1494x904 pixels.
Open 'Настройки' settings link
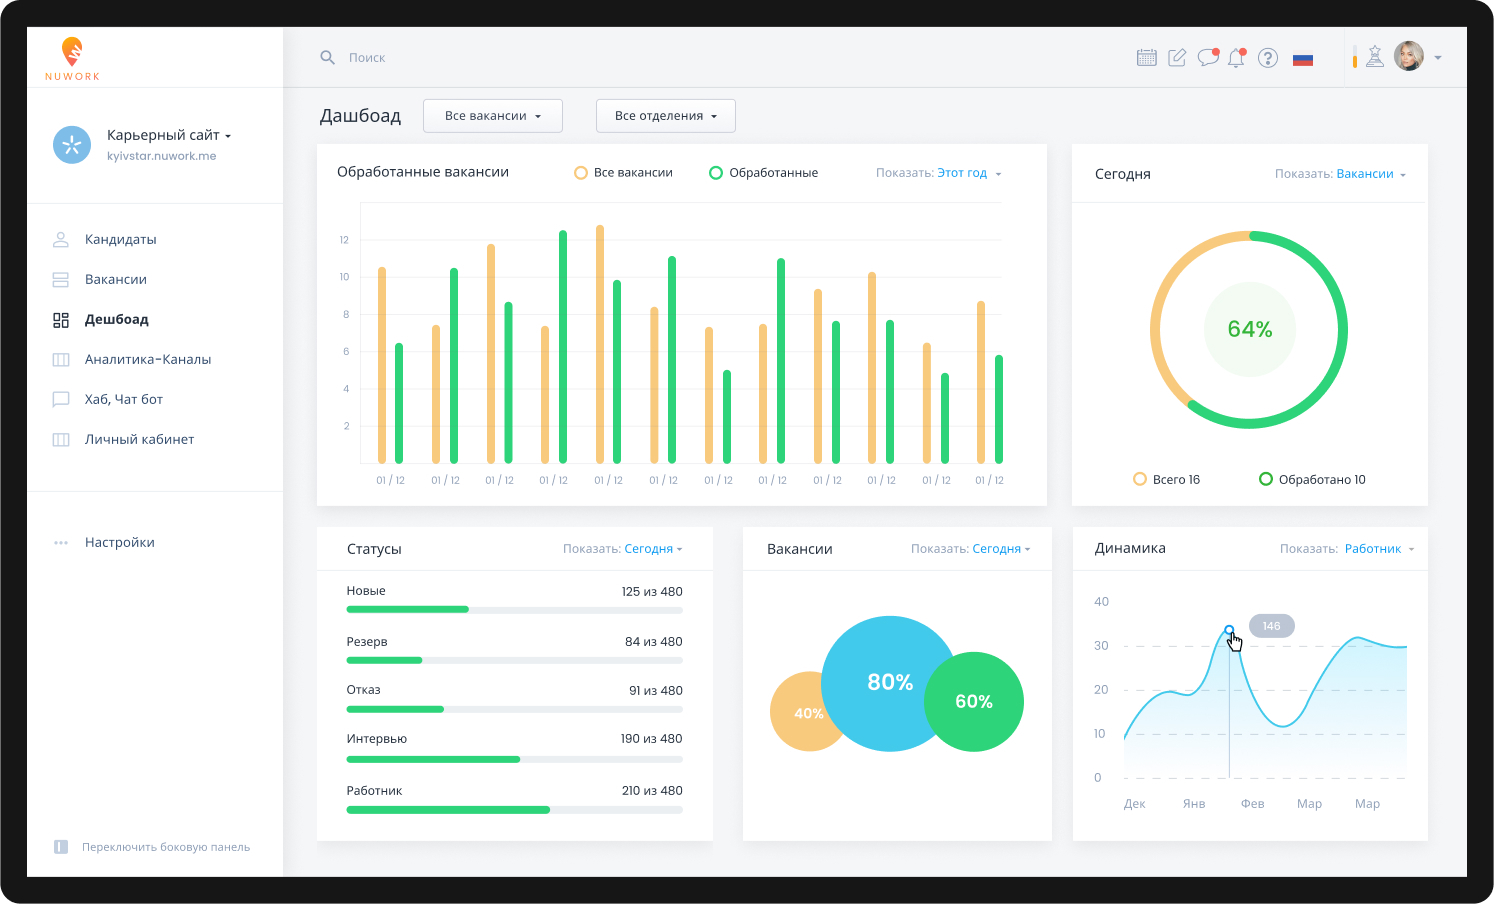[x=119, y=543]
